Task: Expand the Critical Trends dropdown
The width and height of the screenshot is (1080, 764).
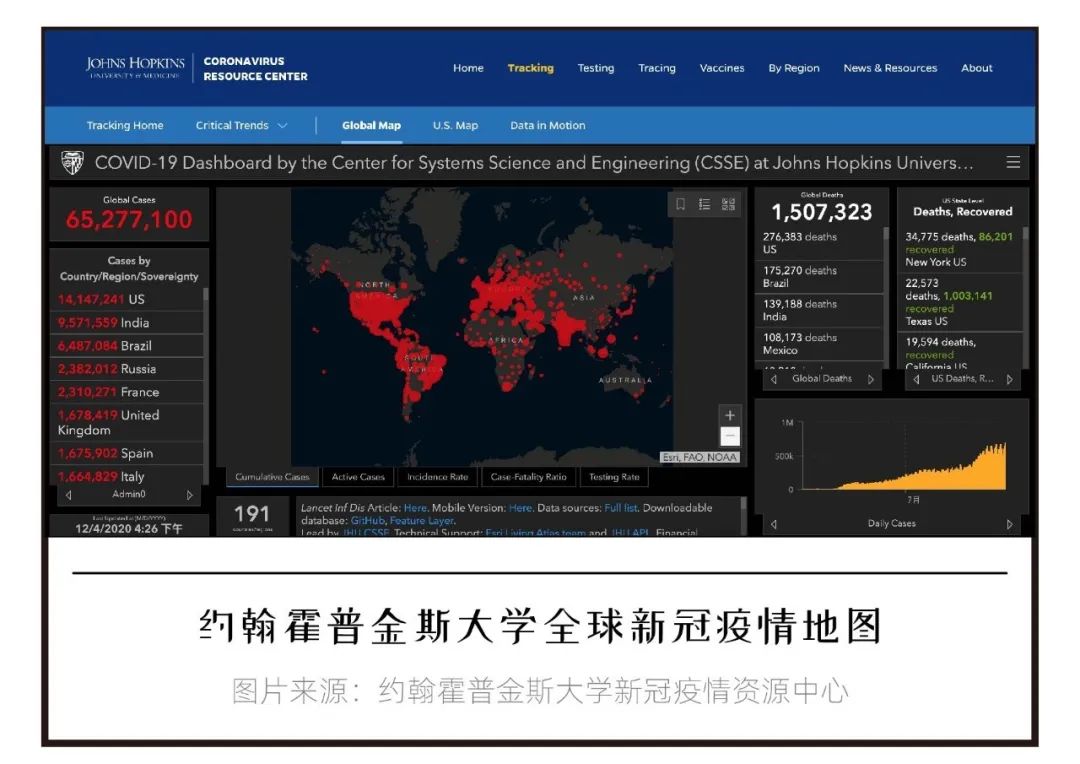Action: pyautogui.click(x=241, y=125)
